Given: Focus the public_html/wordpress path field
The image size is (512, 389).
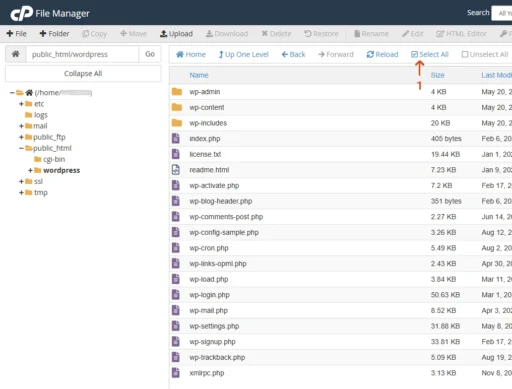Looking at the screenshot, I should point(82,54).
